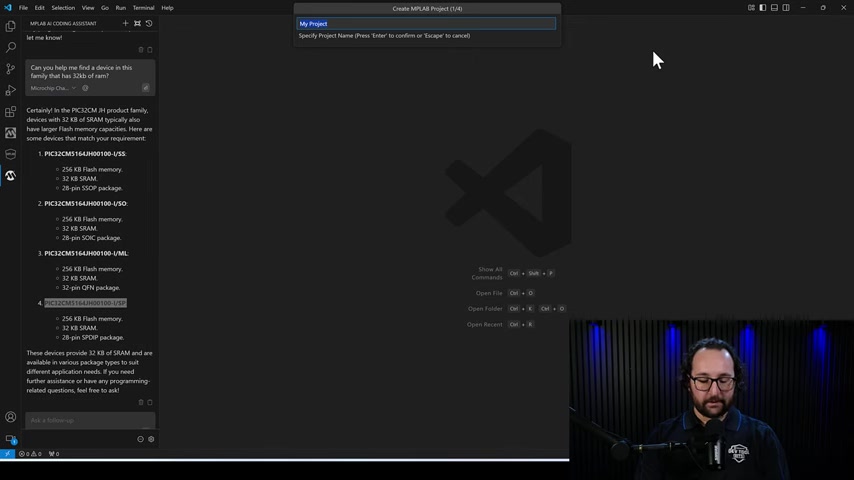The width and height of the screenshot is (854, 480).
Task: Click PIC32CM5164JH00100-I/ML device name
Action: coord(86,253)
